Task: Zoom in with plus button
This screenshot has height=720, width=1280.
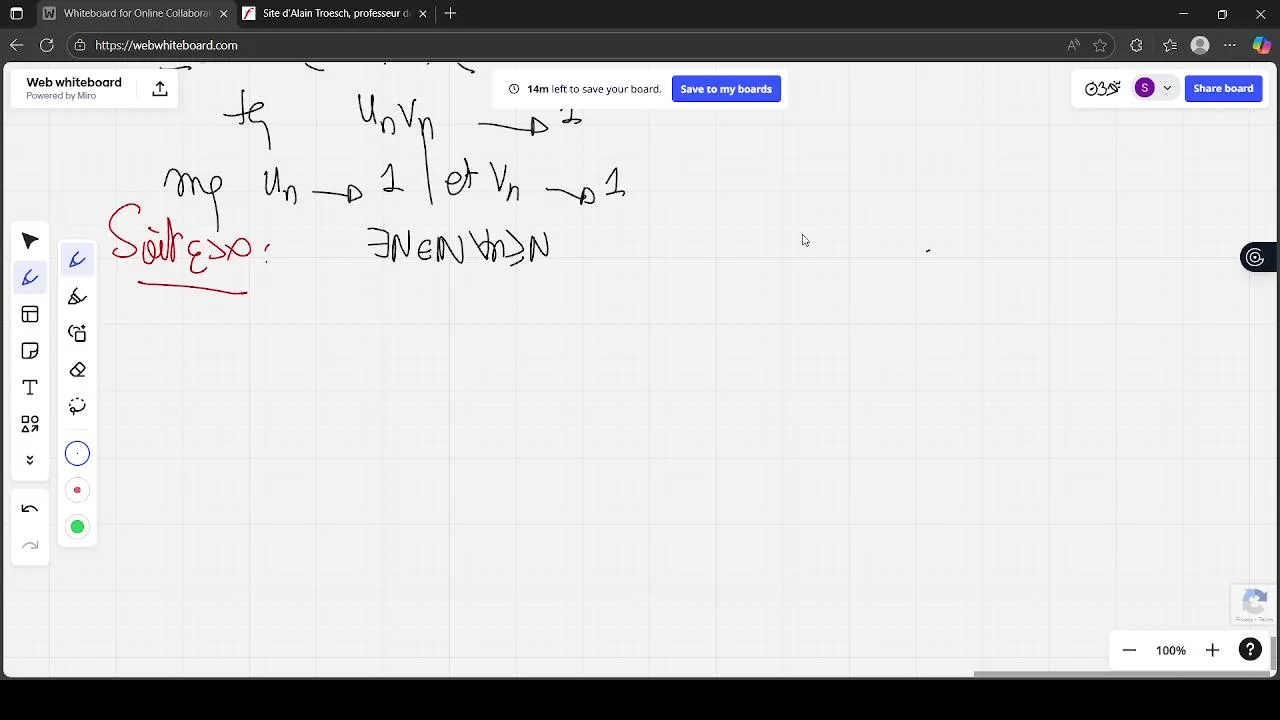Action: click(x=1212, y=650)
